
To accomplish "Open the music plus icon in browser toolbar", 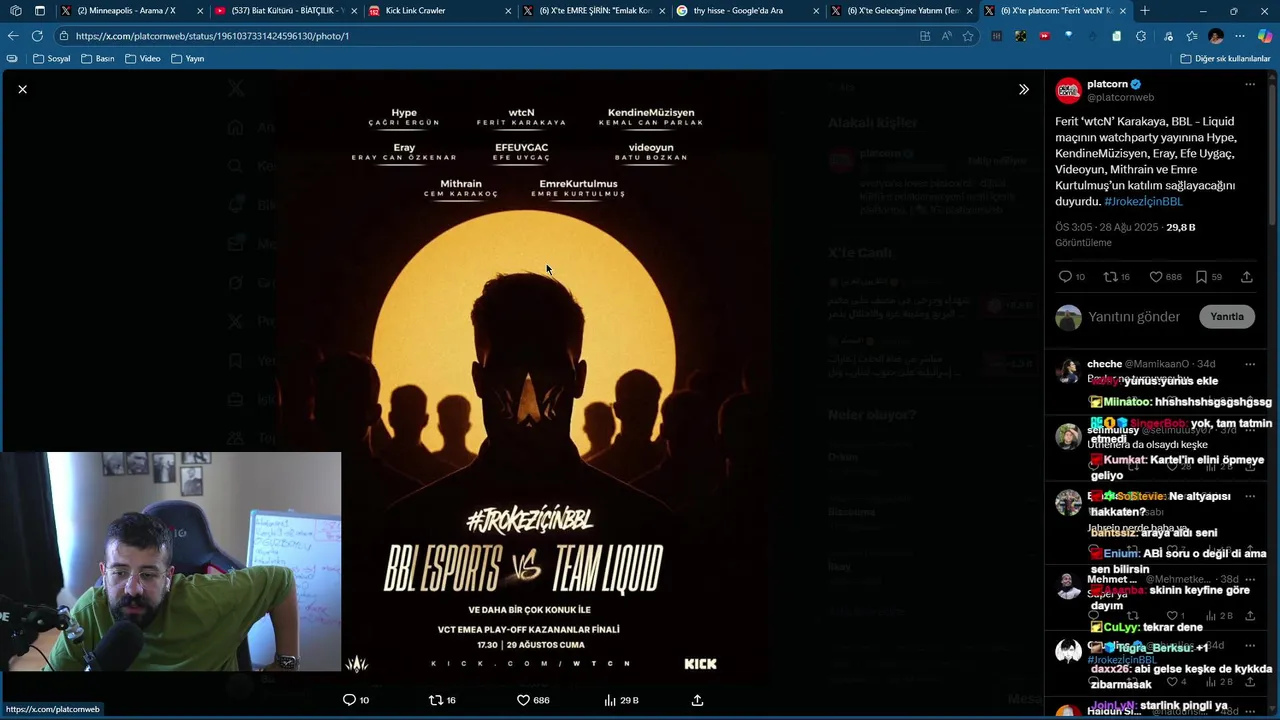I will click(x=1166, y=36).
